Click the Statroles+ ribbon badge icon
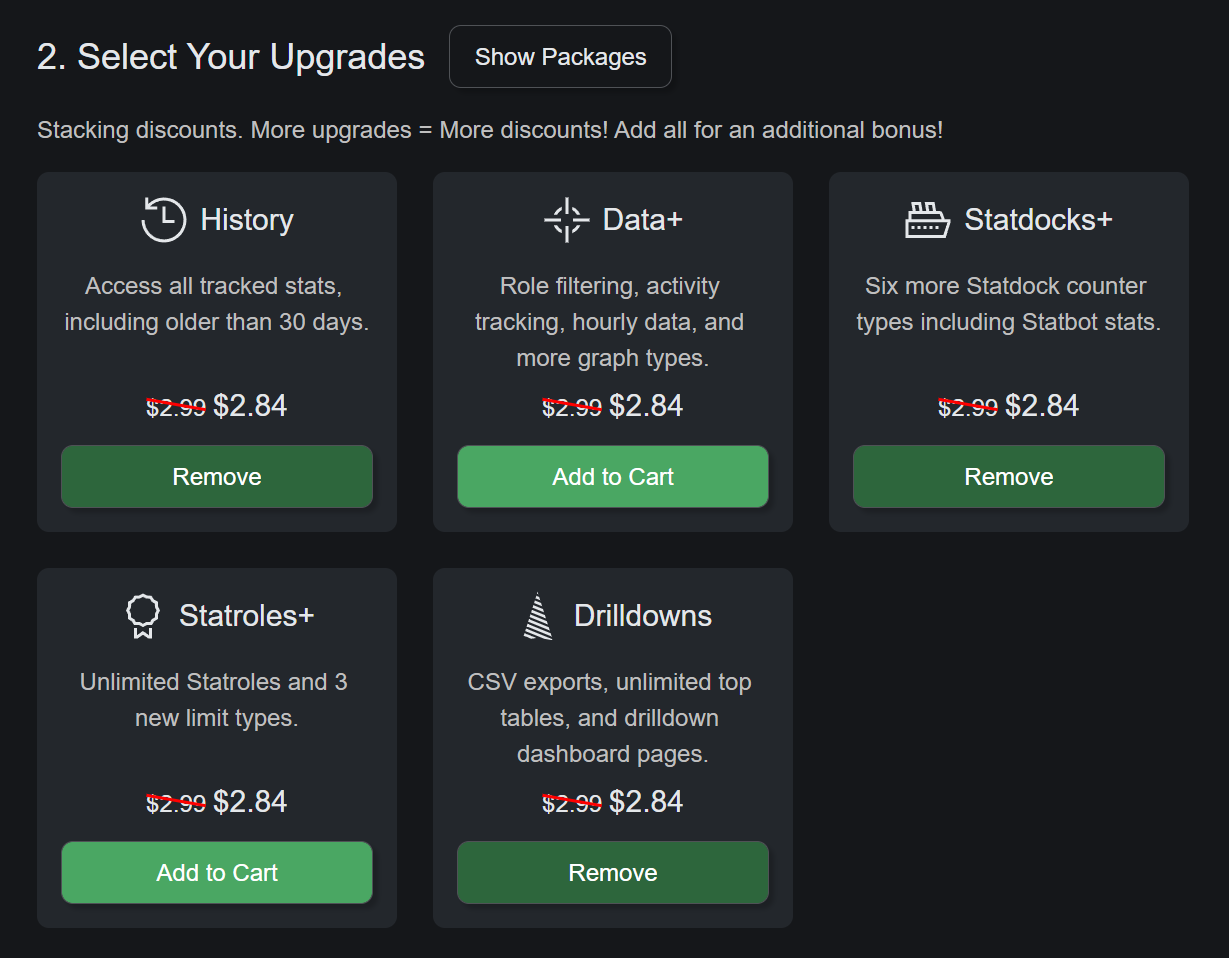Screen dimensions: 1229x958 pos(143,616)
